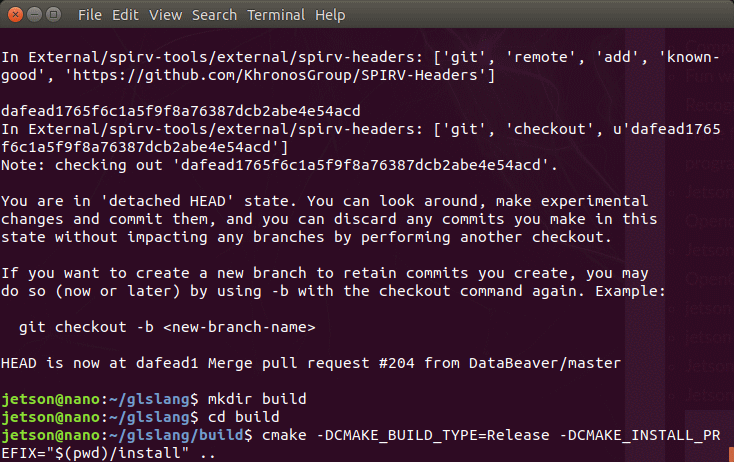Click the orange scrollbar handle at right edge
The image size is (734, 462).
(731, 454)
